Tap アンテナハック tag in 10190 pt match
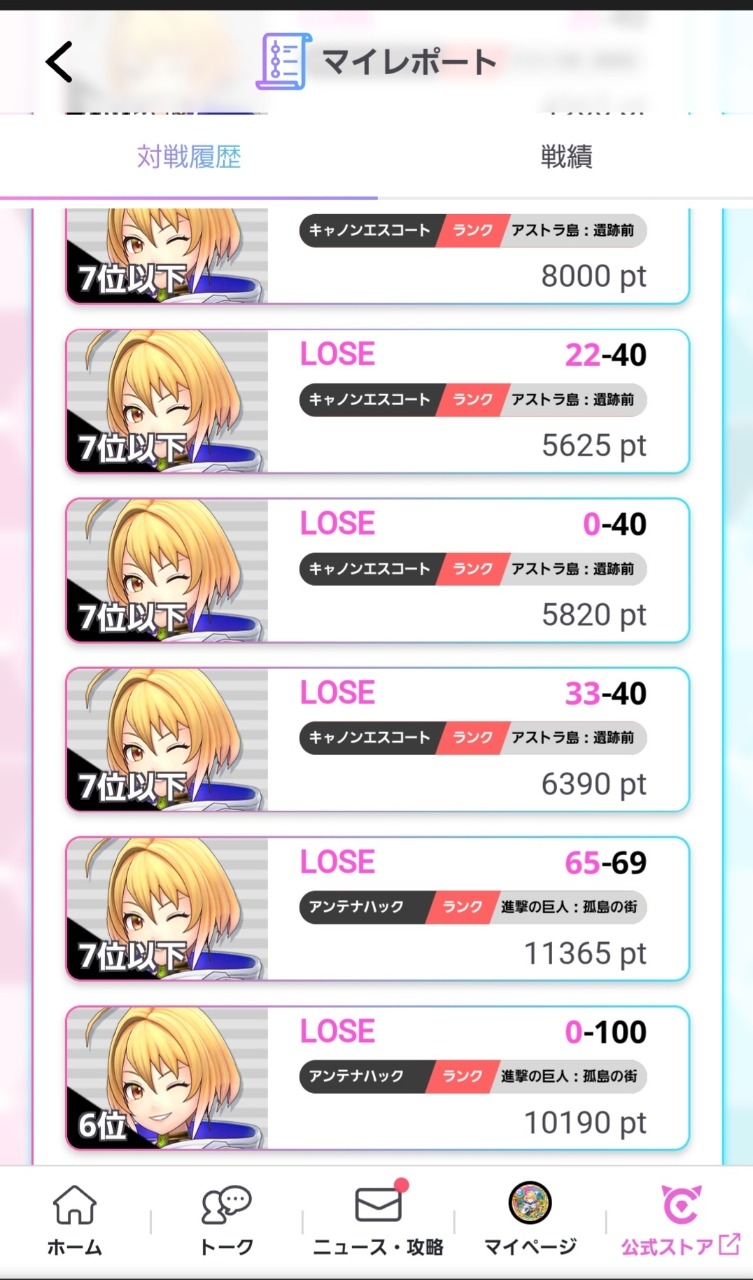The image size is (753, 1280). [357, 1076]
